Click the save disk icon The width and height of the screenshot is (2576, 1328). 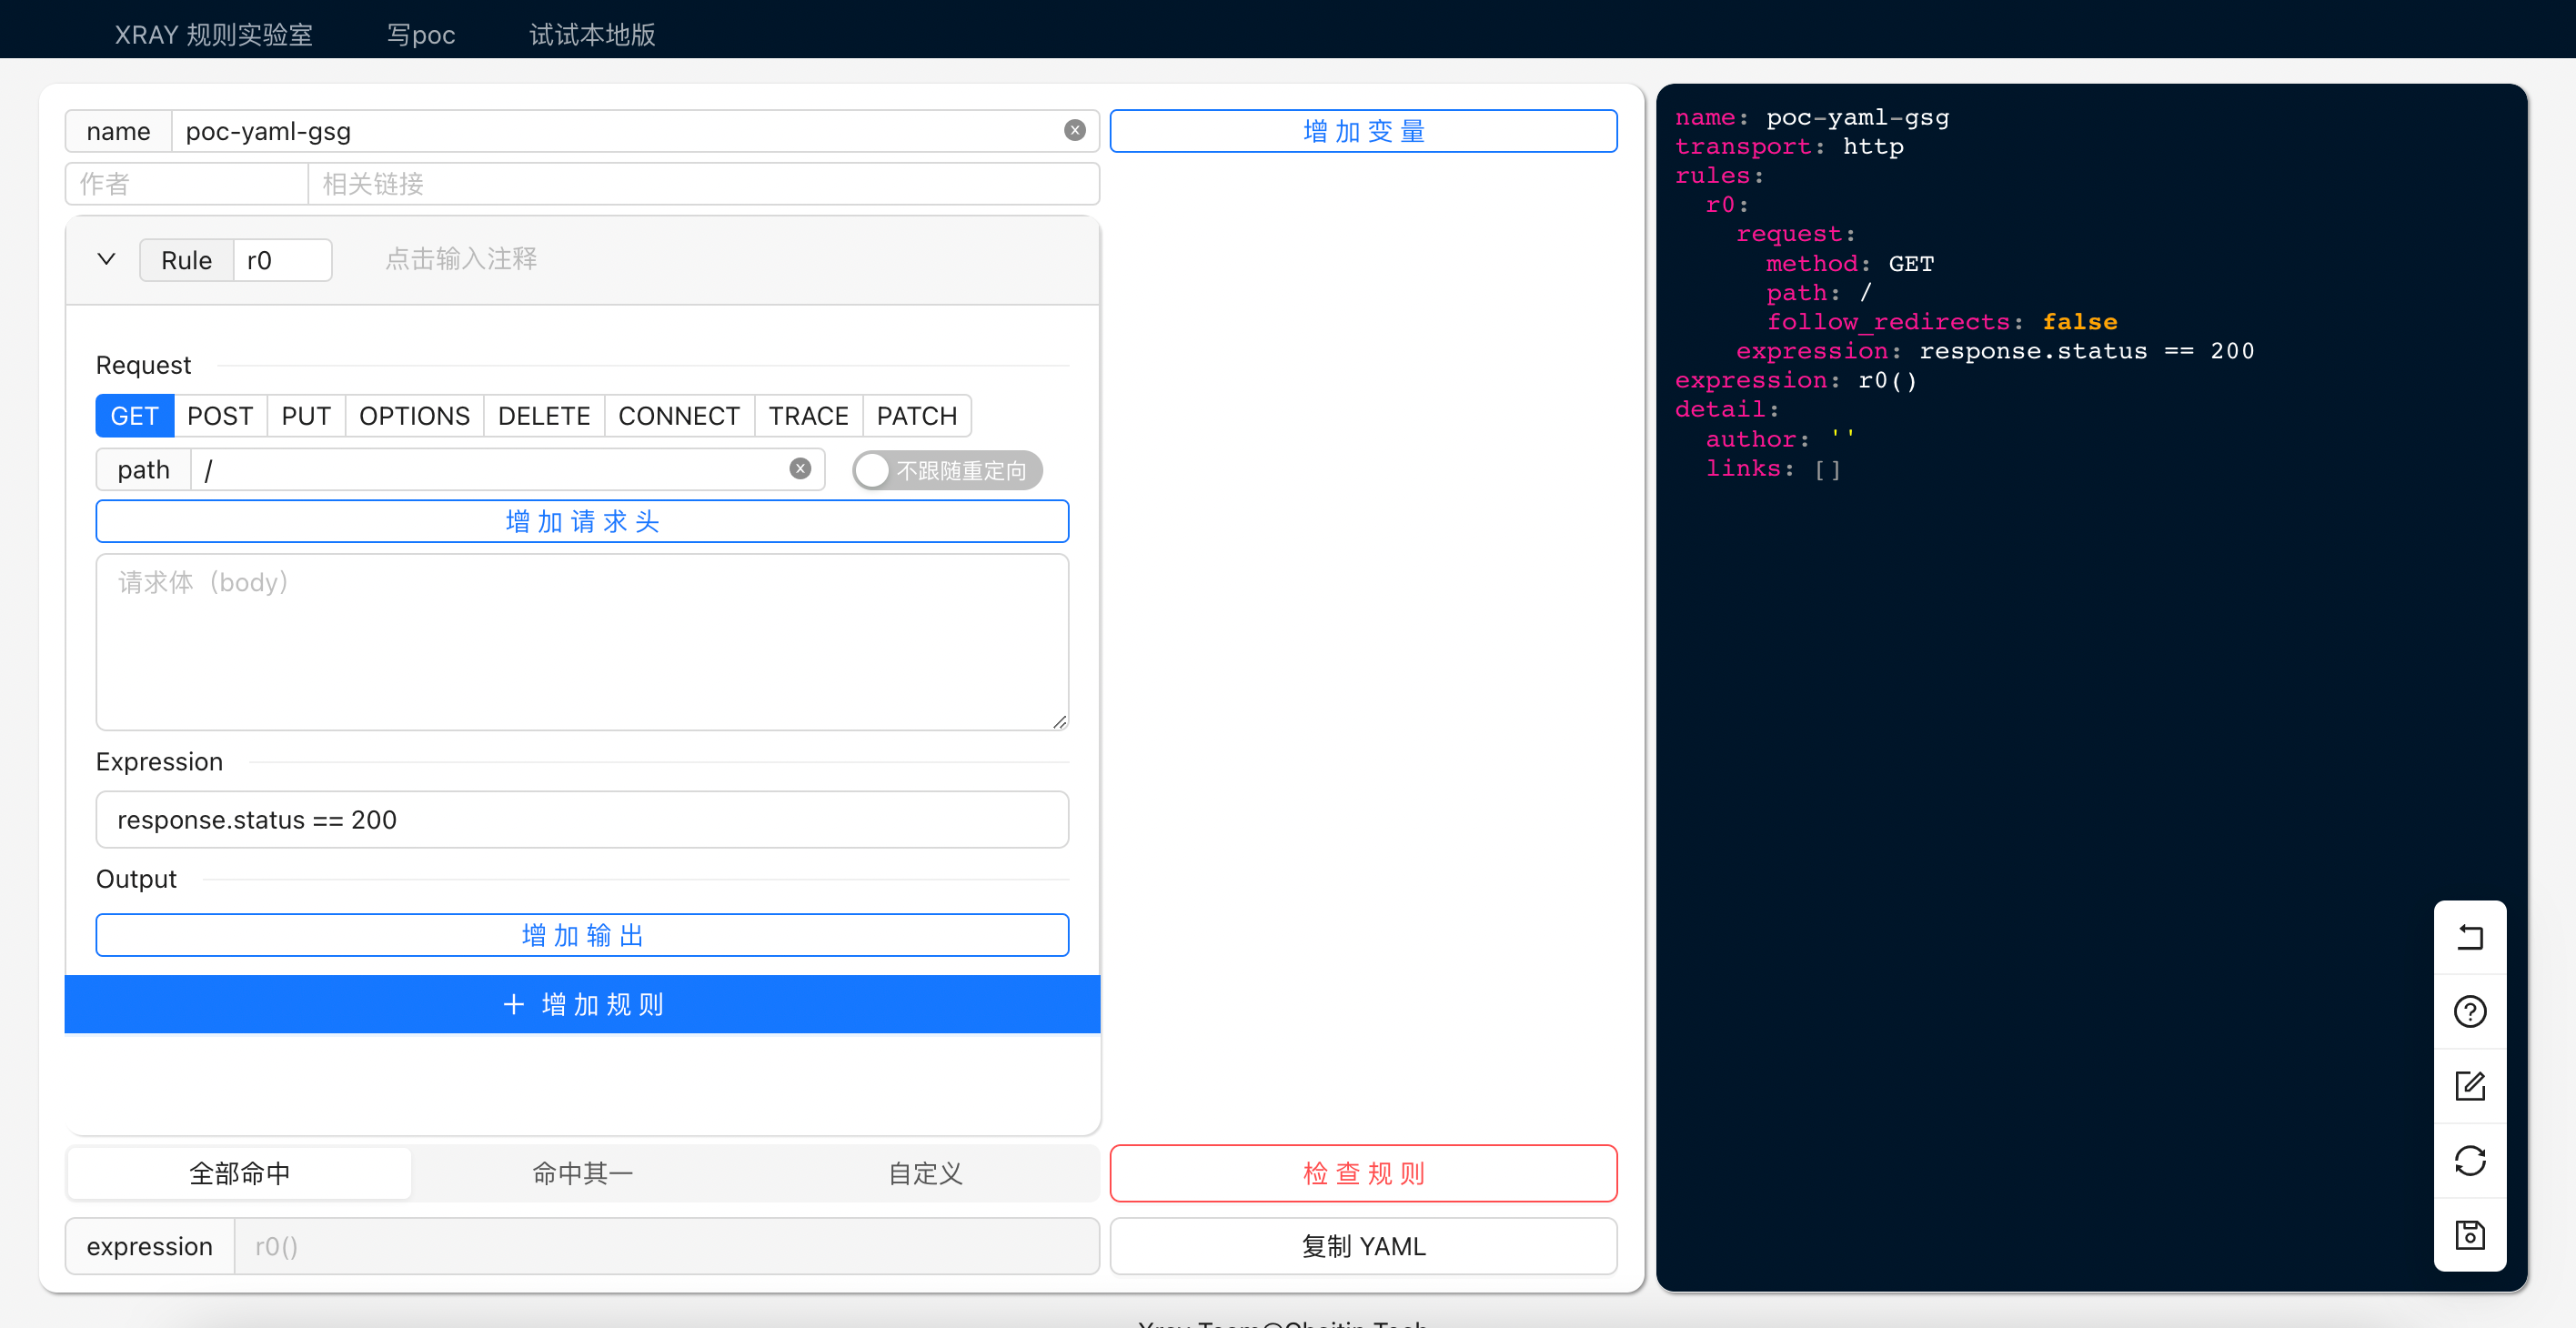[2469, 1235]
